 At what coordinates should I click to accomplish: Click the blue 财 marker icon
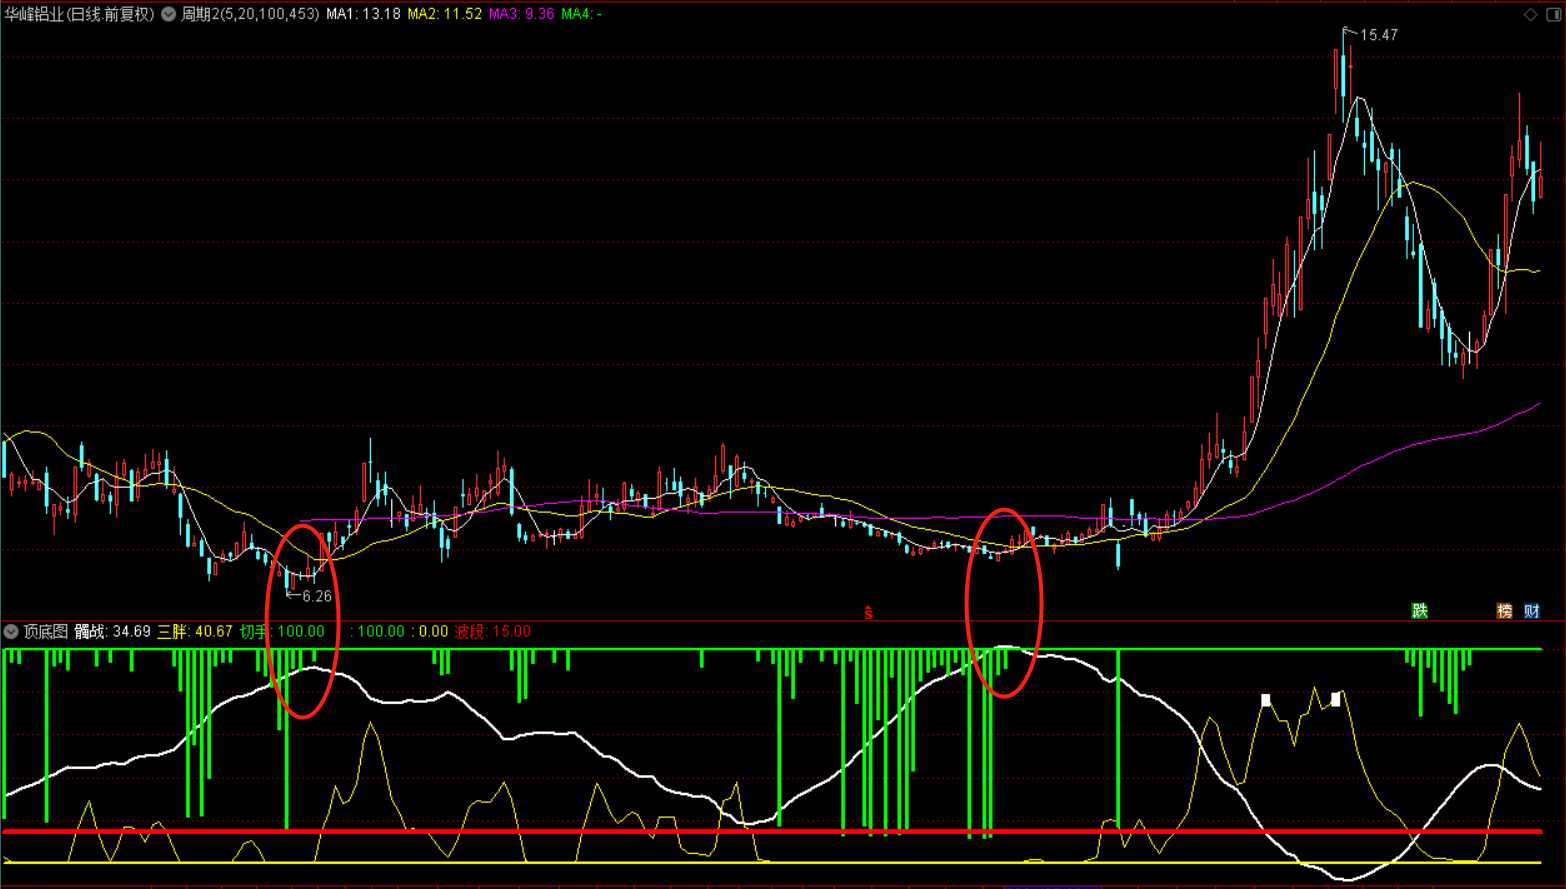pyautogui.click(x=1532, y=611)
